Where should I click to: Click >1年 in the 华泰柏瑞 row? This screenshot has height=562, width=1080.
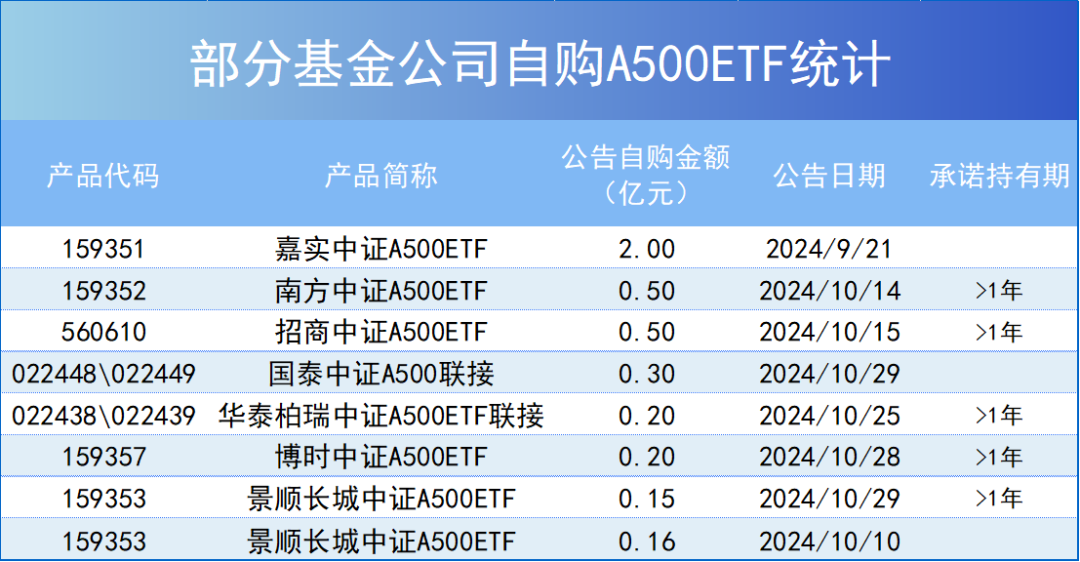(x=999, y=415)
